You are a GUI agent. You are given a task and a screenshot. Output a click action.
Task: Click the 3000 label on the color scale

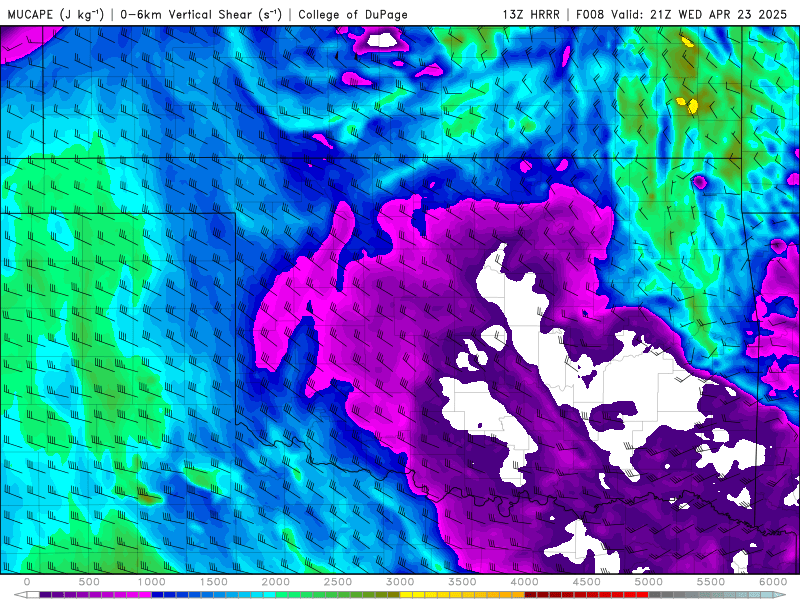[x=400, y=582]
